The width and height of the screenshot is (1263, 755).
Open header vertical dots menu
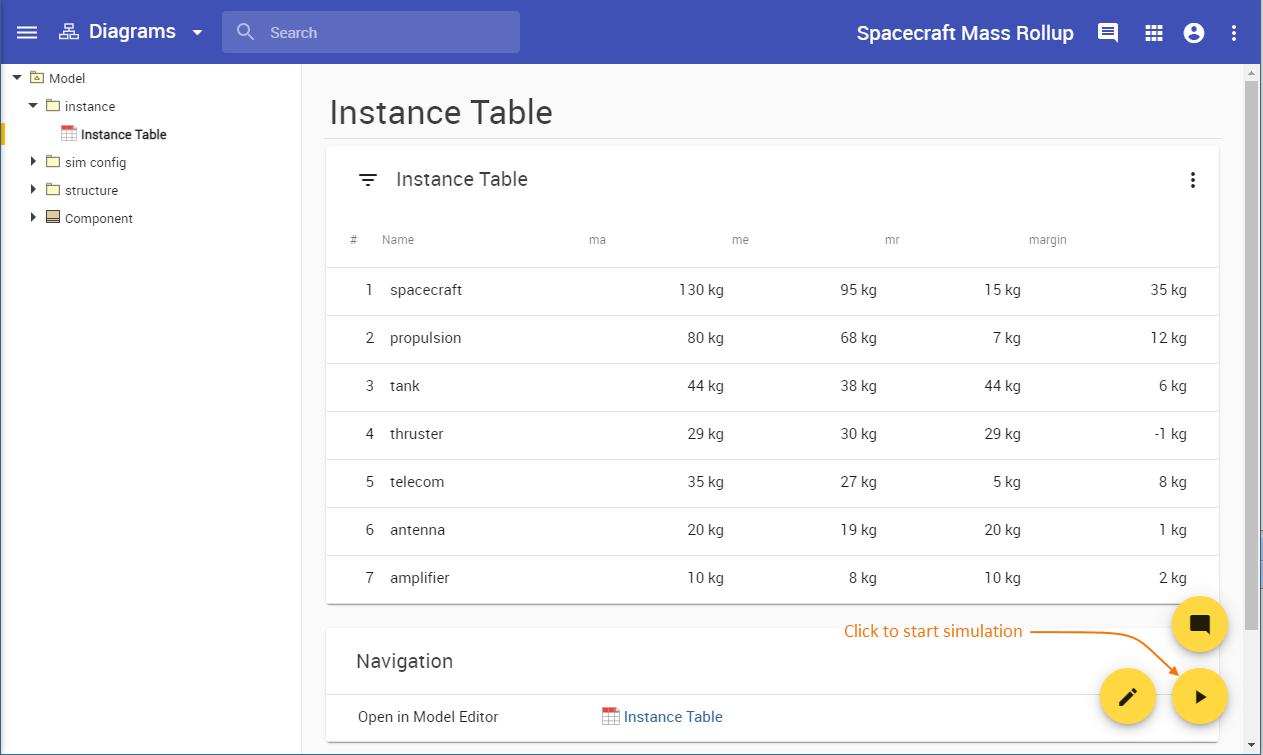point(1234,32)
